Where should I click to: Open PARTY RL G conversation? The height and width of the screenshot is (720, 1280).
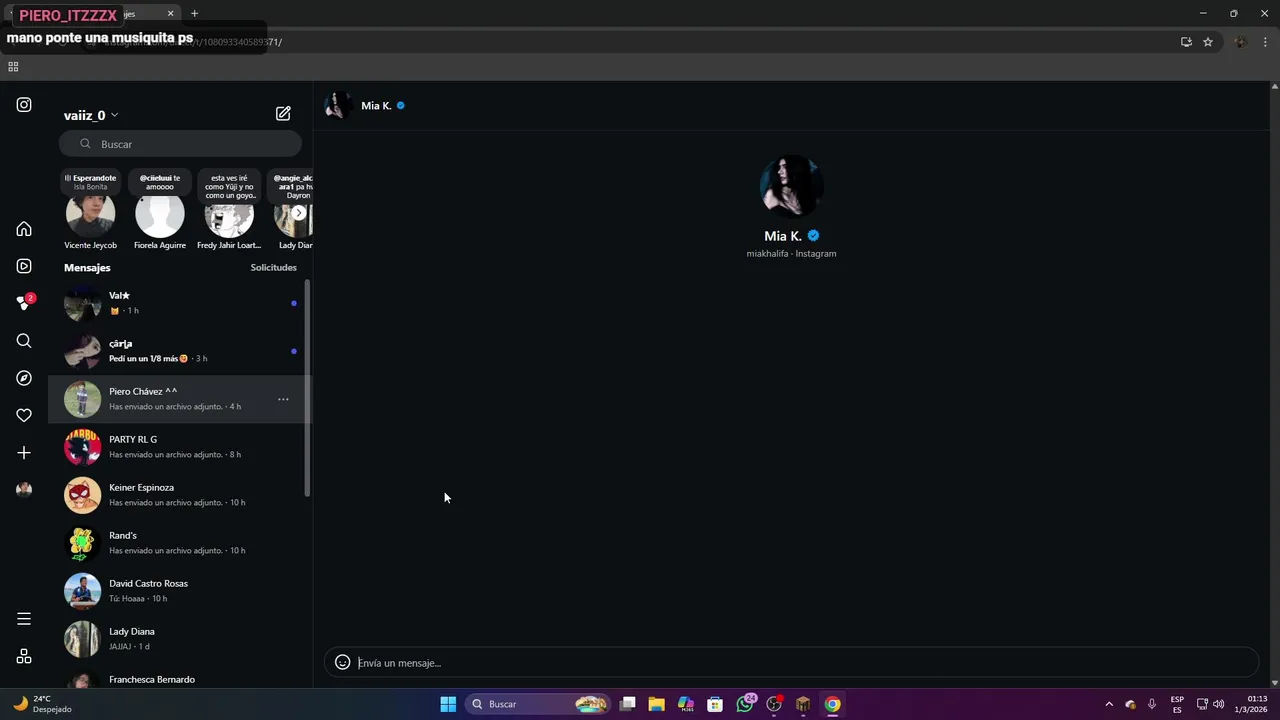pos(180,447)
